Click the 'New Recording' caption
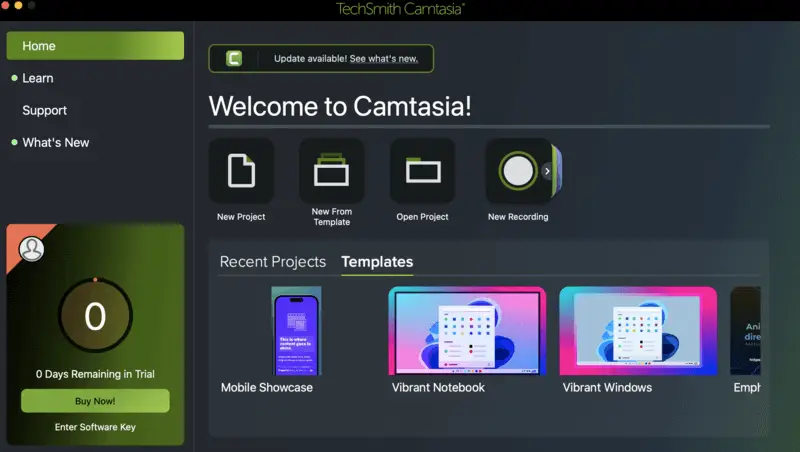Screen dimensions: 800x452 pos(518,217)
